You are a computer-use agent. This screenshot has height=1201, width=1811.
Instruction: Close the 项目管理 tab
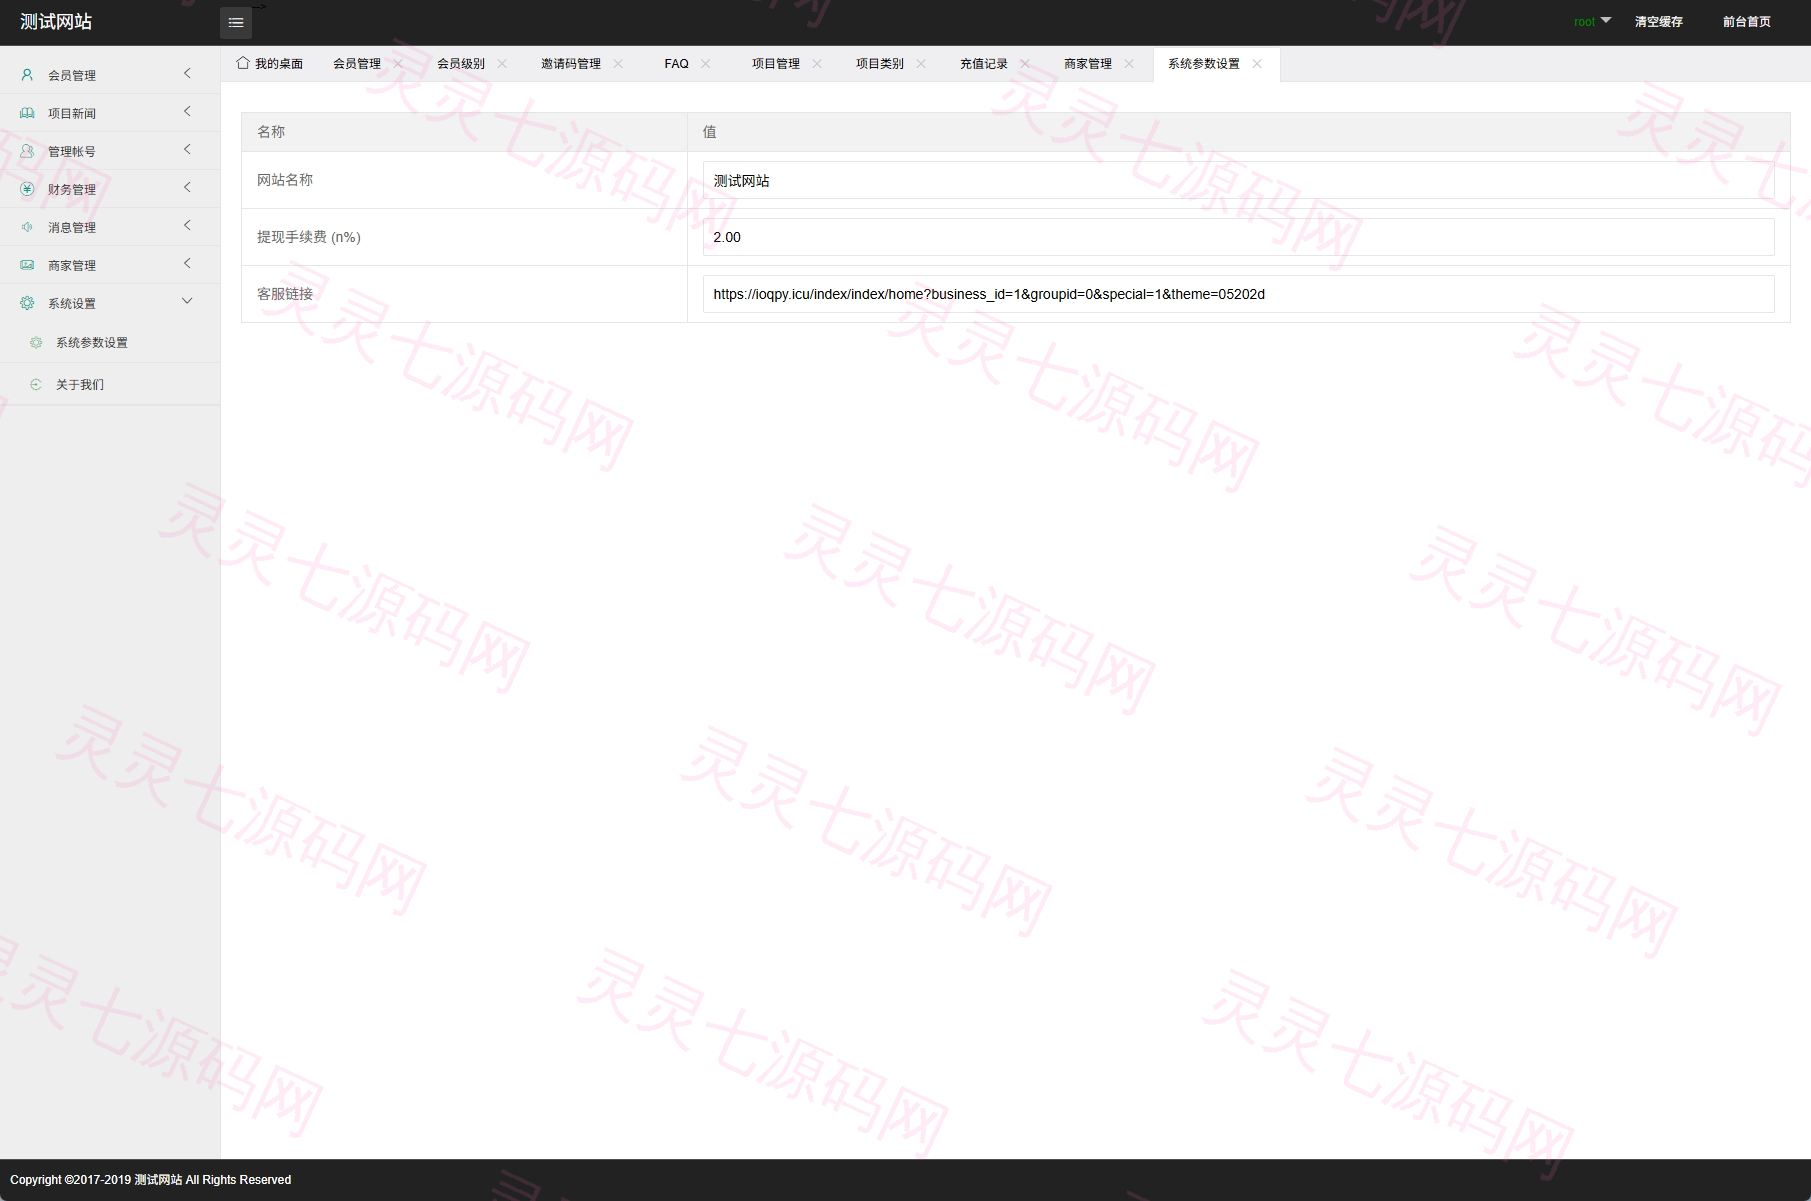817,64
